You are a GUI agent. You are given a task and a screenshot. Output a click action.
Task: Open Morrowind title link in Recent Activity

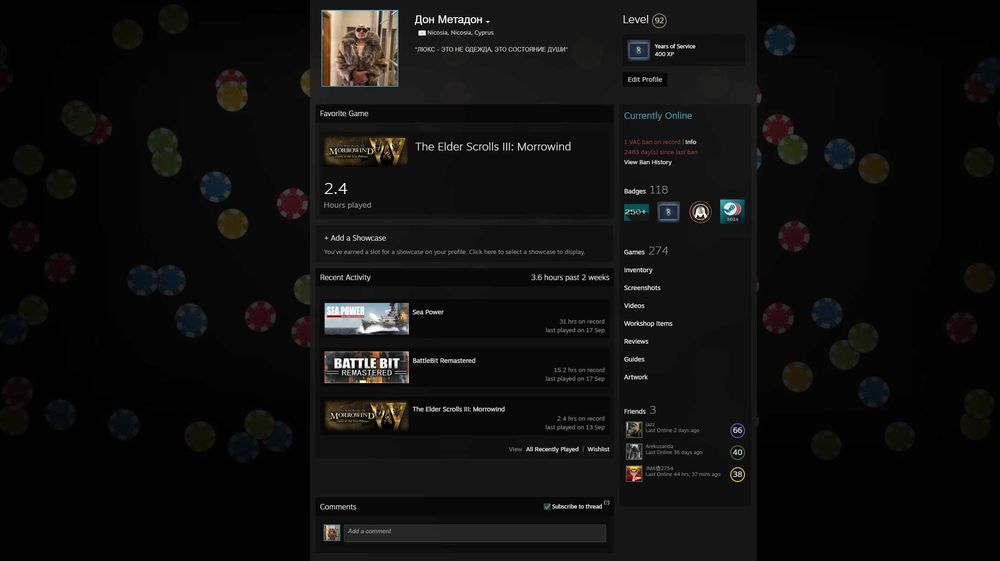click(x=459, y=409)
